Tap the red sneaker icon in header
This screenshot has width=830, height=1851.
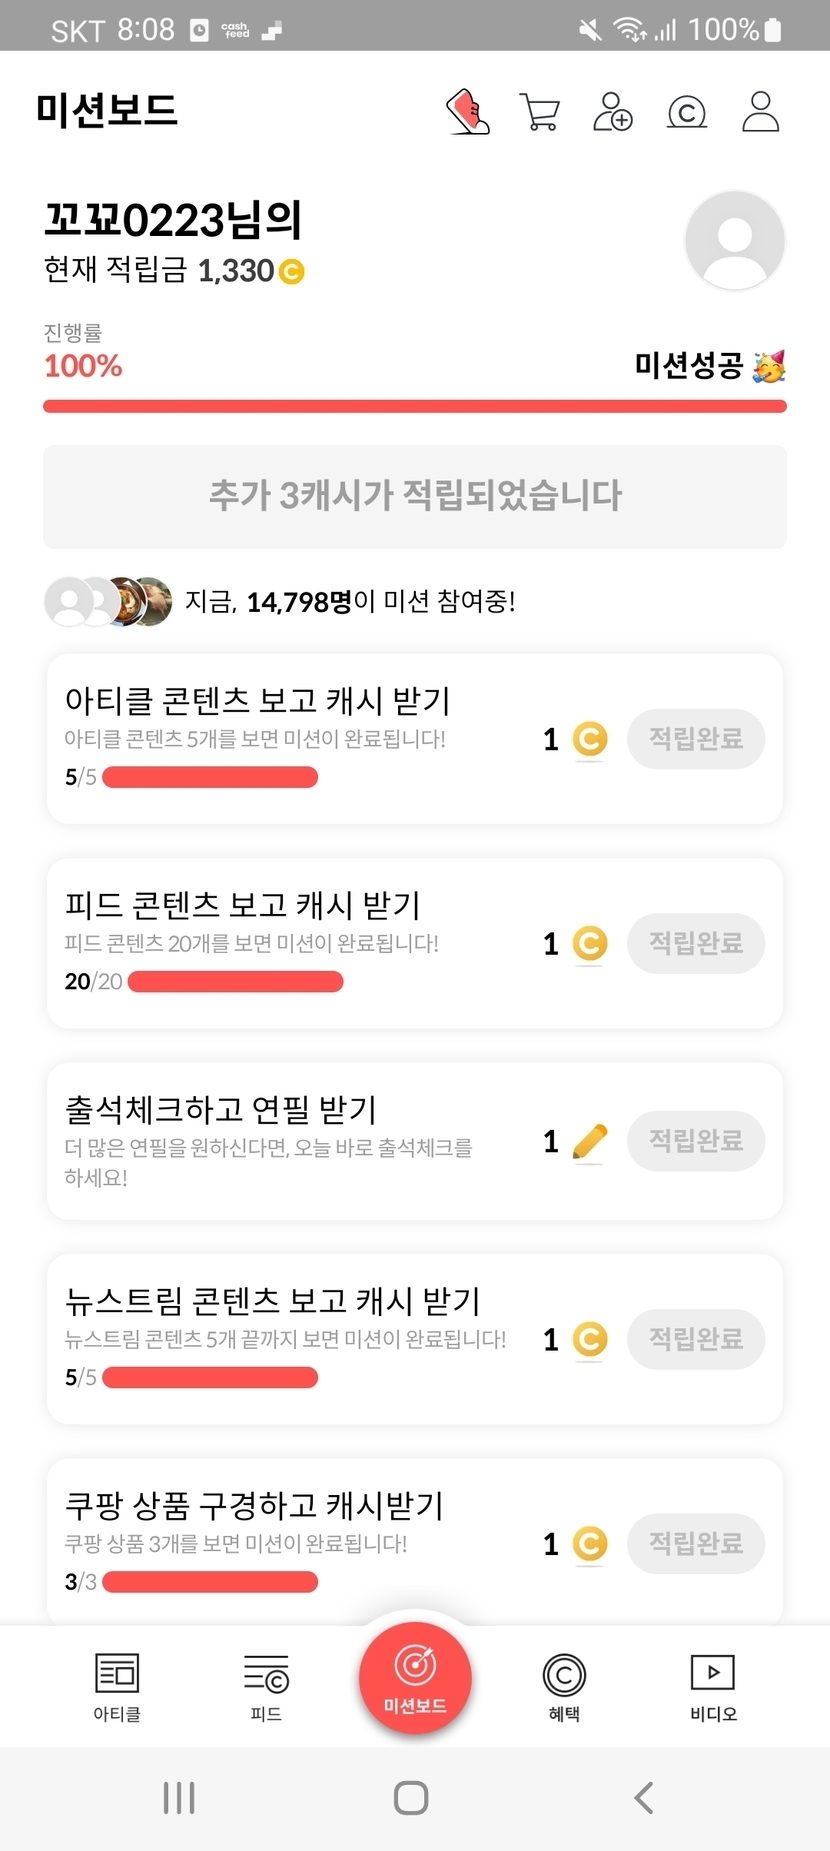click(468, 111)
